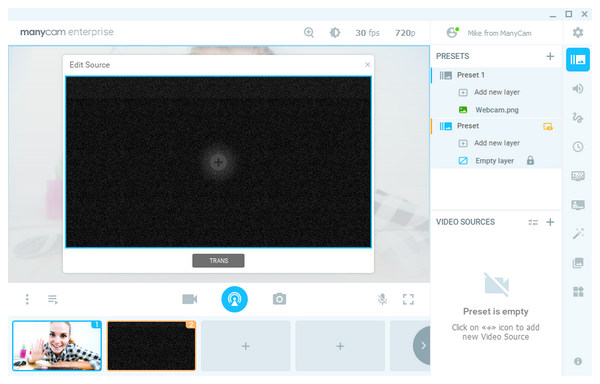Select Preset 1 in presets list

[496, 75]
